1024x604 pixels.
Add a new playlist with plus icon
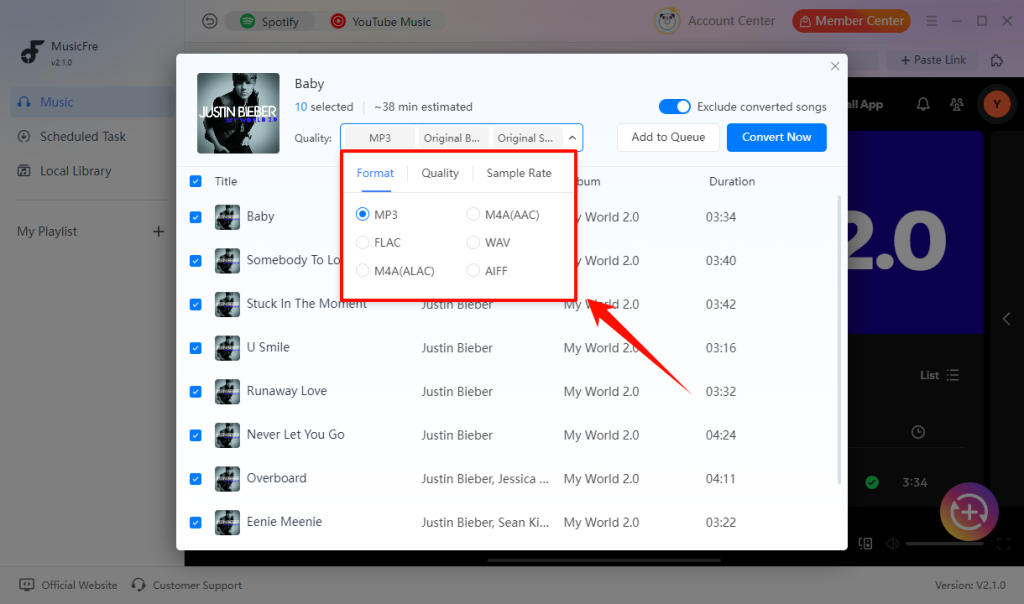pos(158,232)
